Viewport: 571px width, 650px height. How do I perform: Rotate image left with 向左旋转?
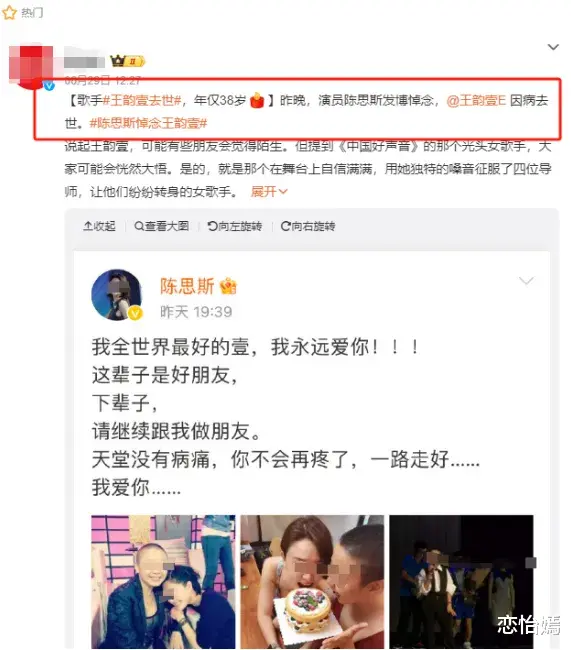pyautogui.click(x=235, y=226)
